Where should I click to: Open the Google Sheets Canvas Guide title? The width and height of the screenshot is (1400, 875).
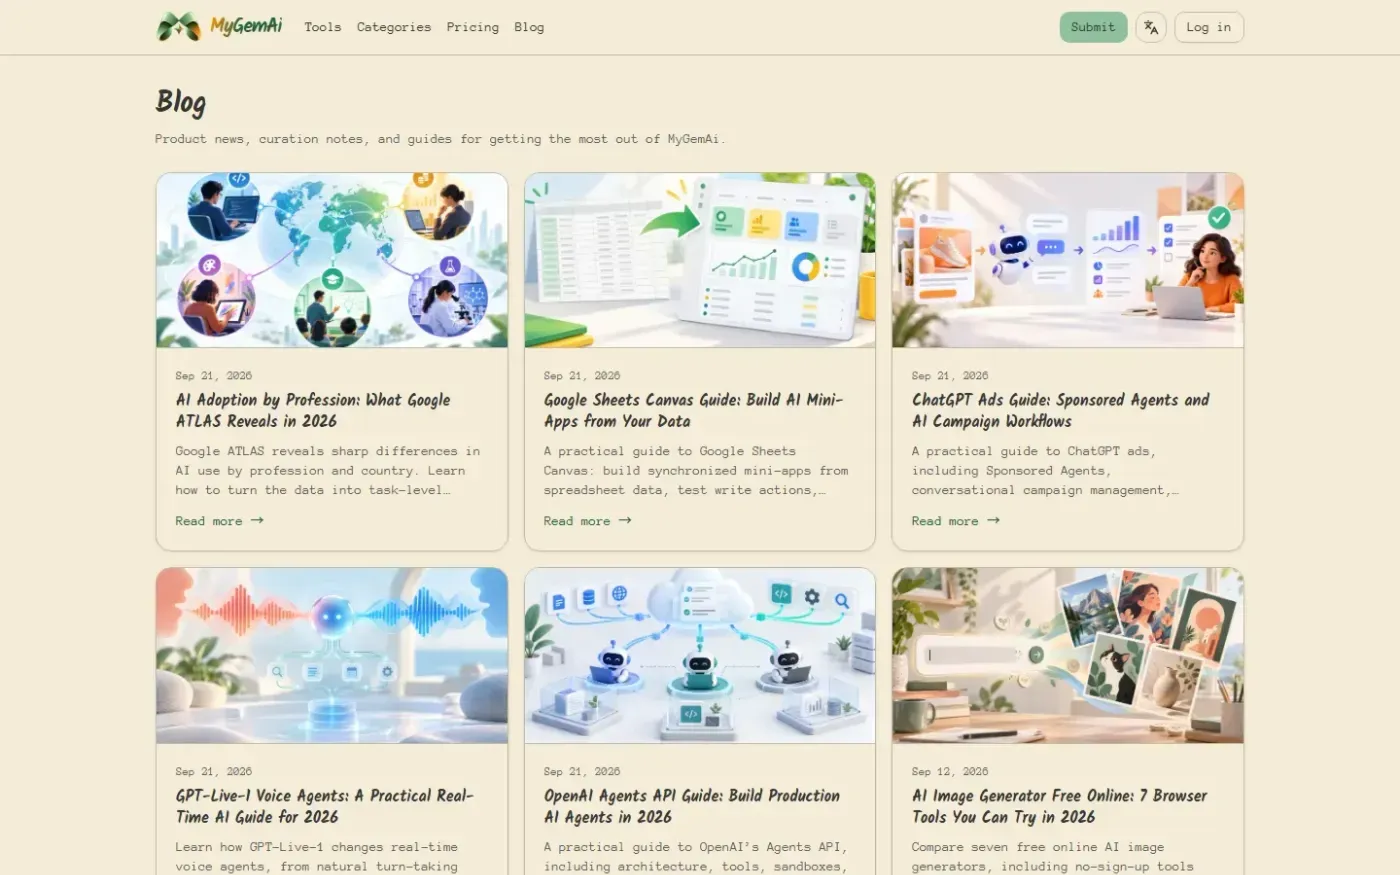coord(693,410)
